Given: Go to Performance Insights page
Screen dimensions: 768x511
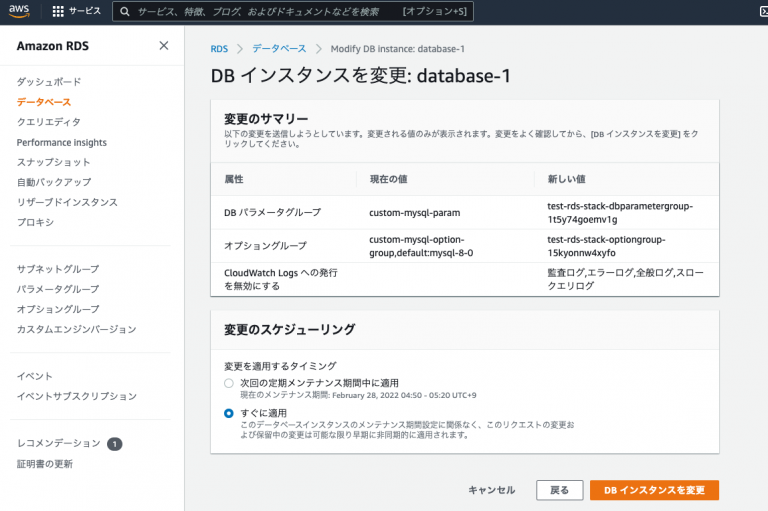Looking at the screenshot, I should (x=61, y=142).
